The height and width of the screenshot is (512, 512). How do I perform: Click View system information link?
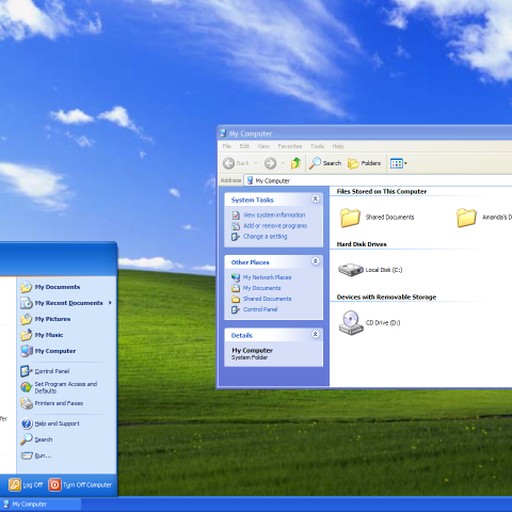click(x=274, y=215)
